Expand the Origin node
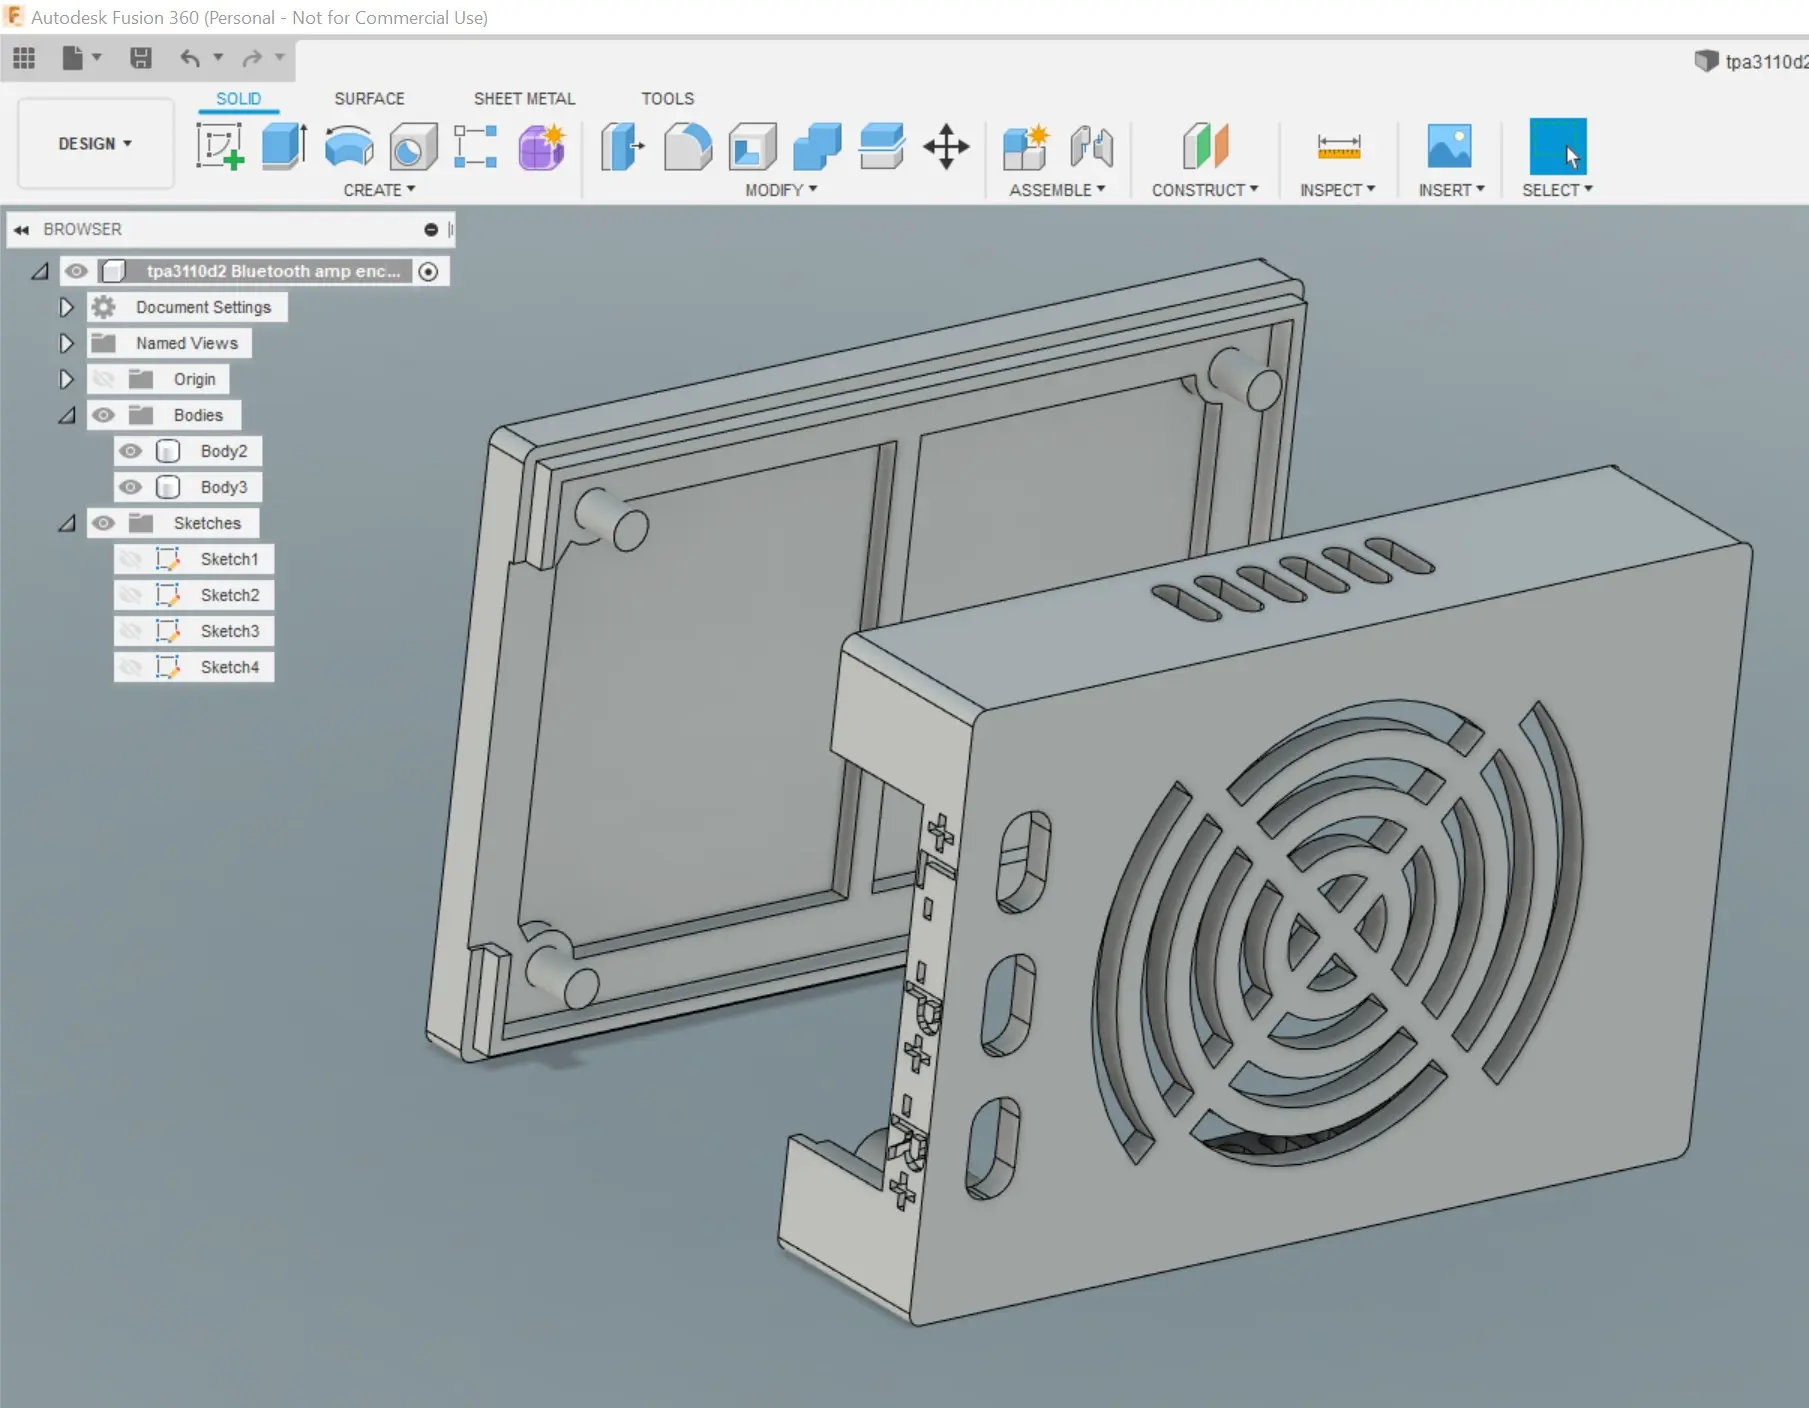 tap(66, 379)
